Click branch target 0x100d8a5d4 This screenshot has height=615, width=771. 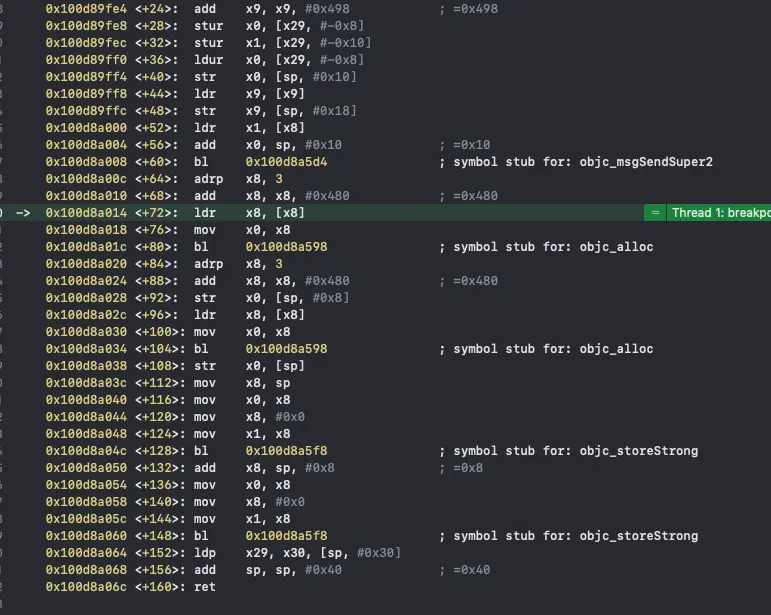tap(286, 162)
